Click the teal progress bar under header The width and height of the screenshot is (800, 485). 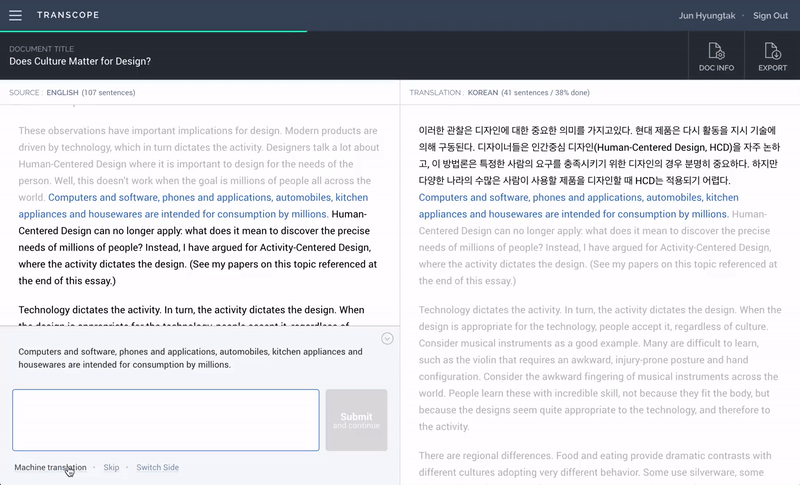(x=150, y=31)
